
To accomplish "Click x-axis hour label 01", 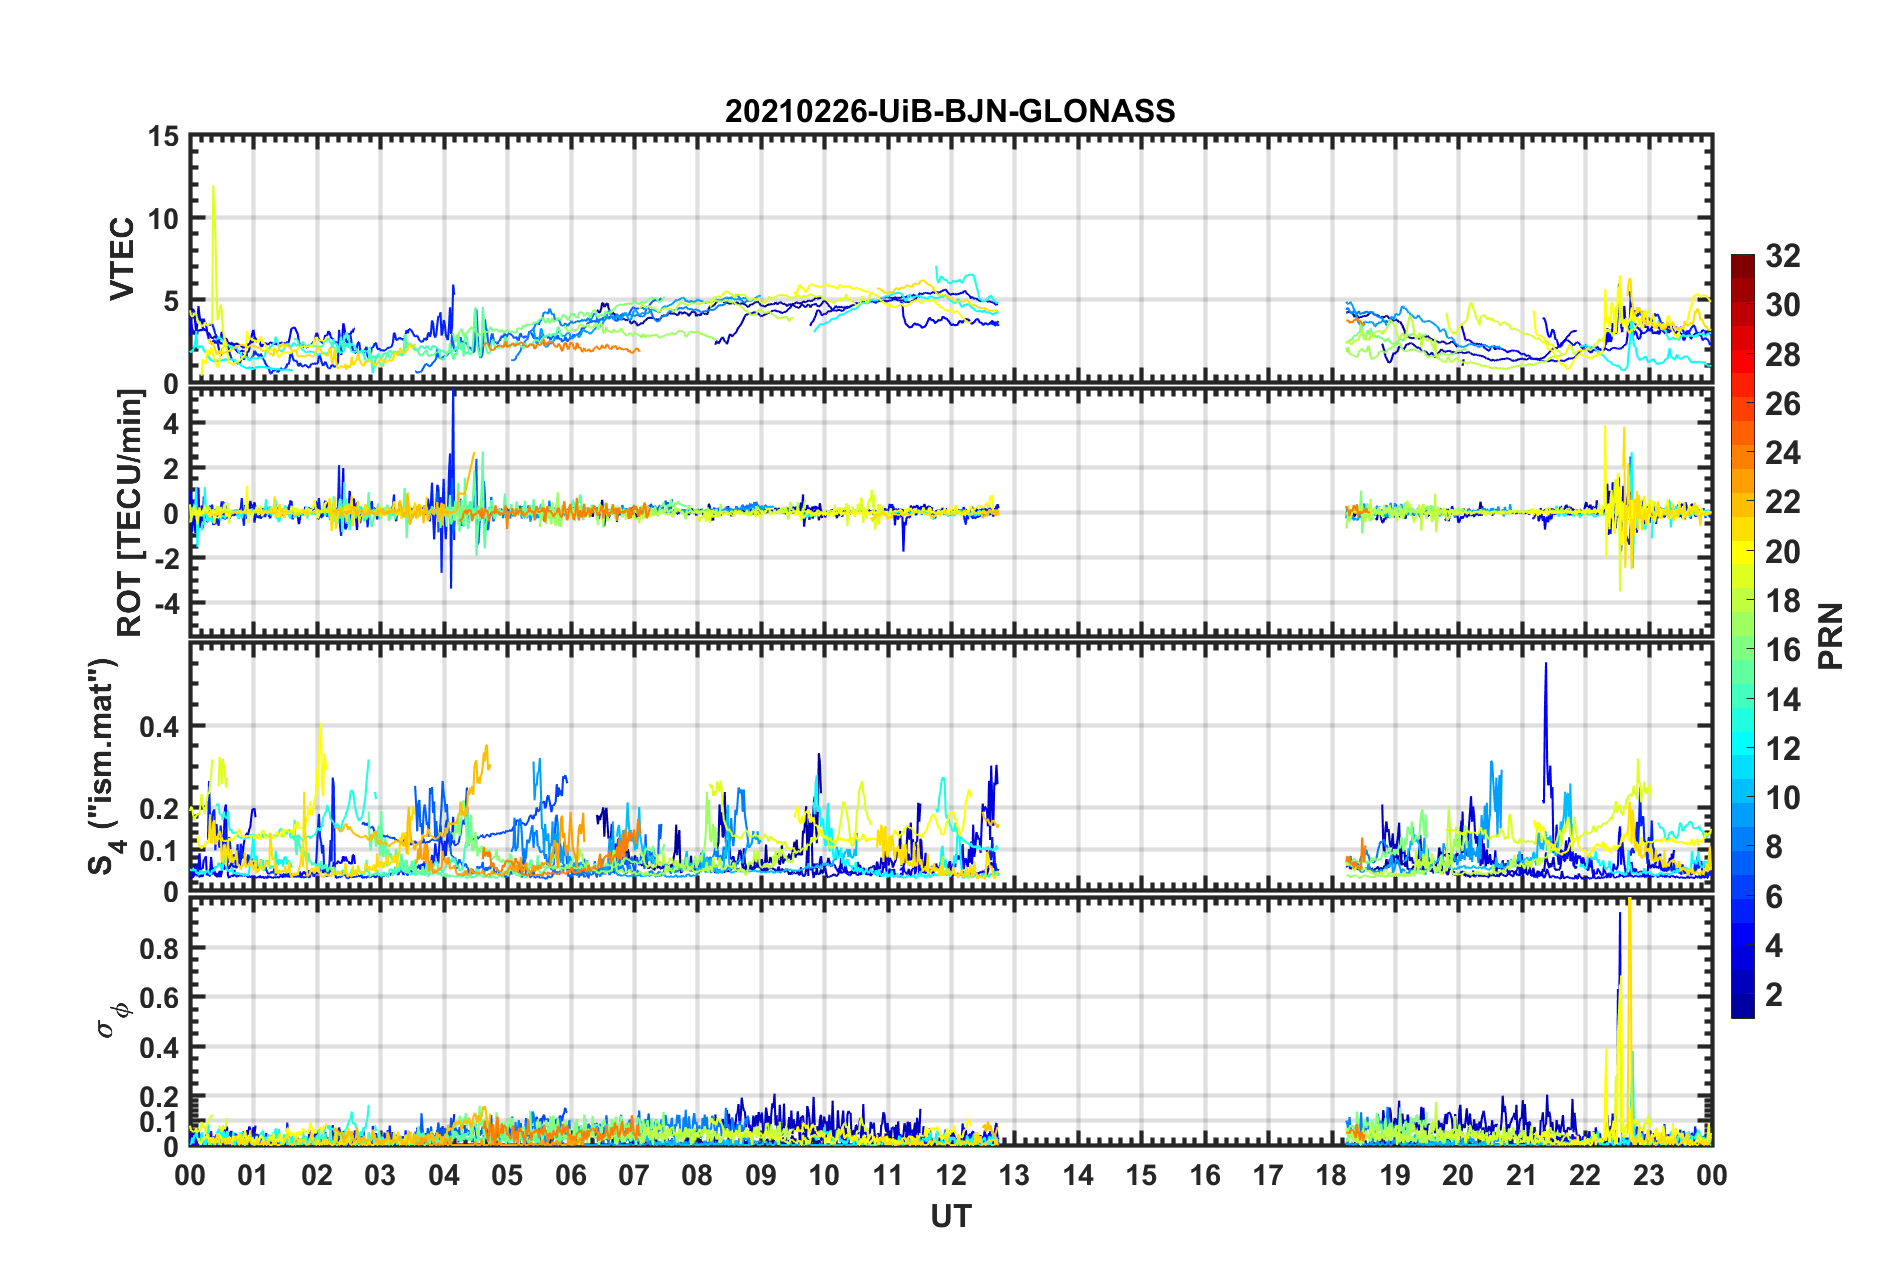I will coord(253,1176).
